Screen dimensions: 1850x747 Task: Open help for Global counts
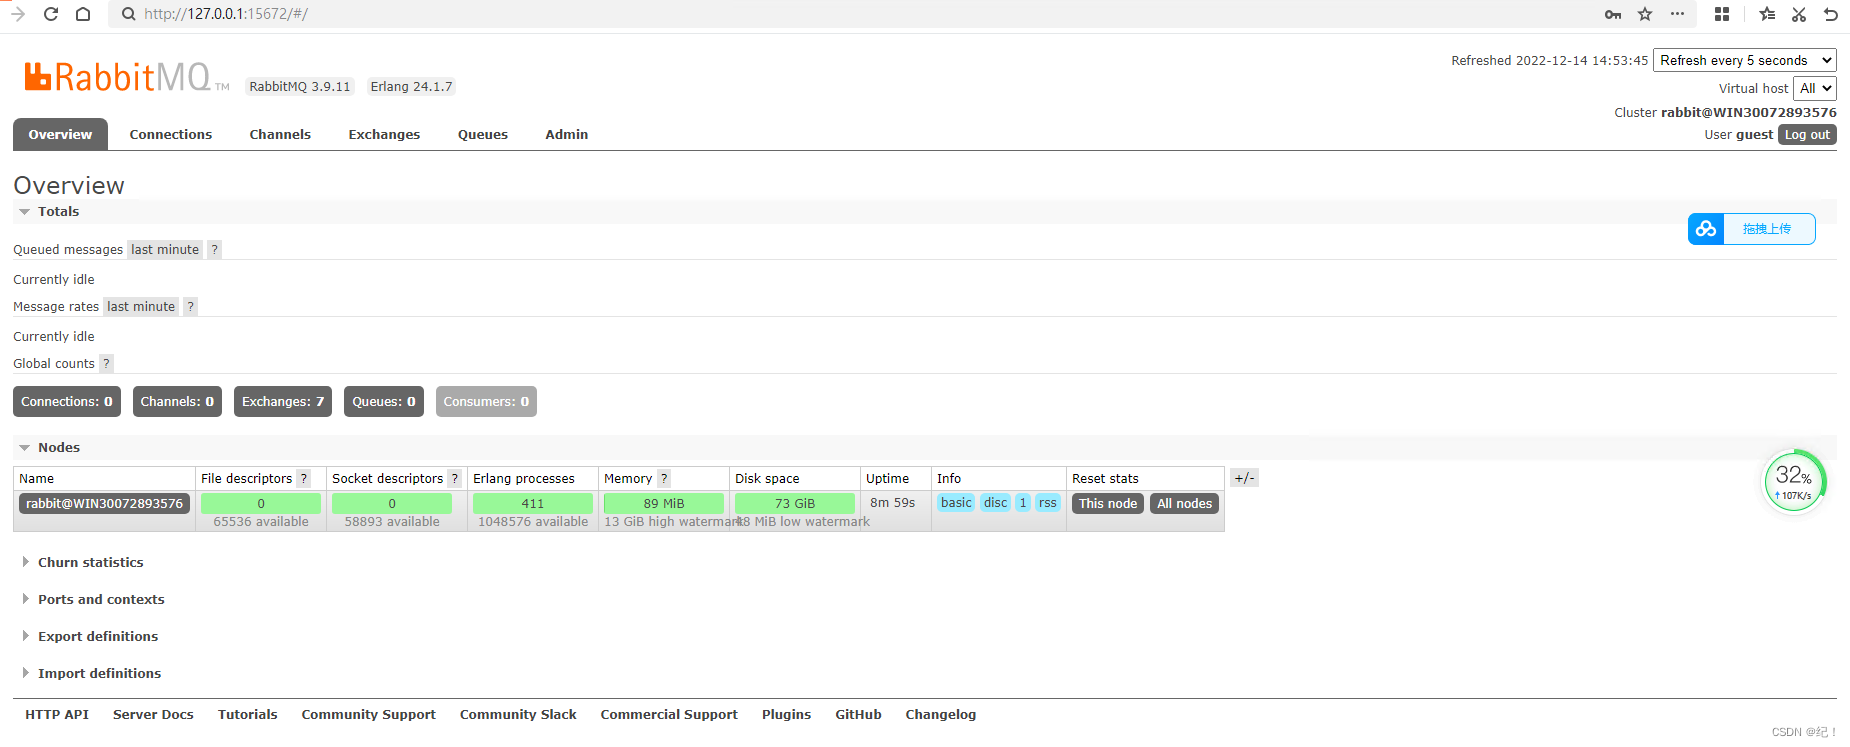tap(106, 364)
